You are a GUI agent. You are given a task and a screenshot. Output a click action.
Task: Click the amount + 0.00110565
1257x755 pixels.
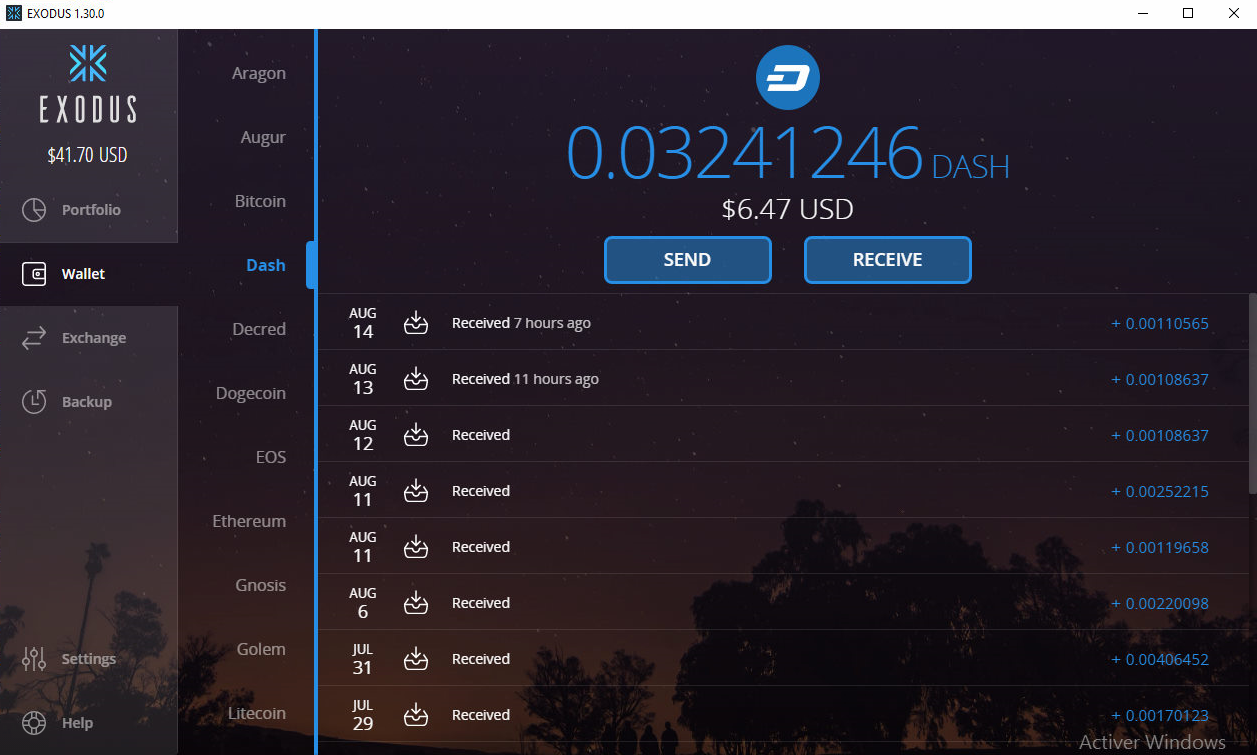coord(1160,324)
